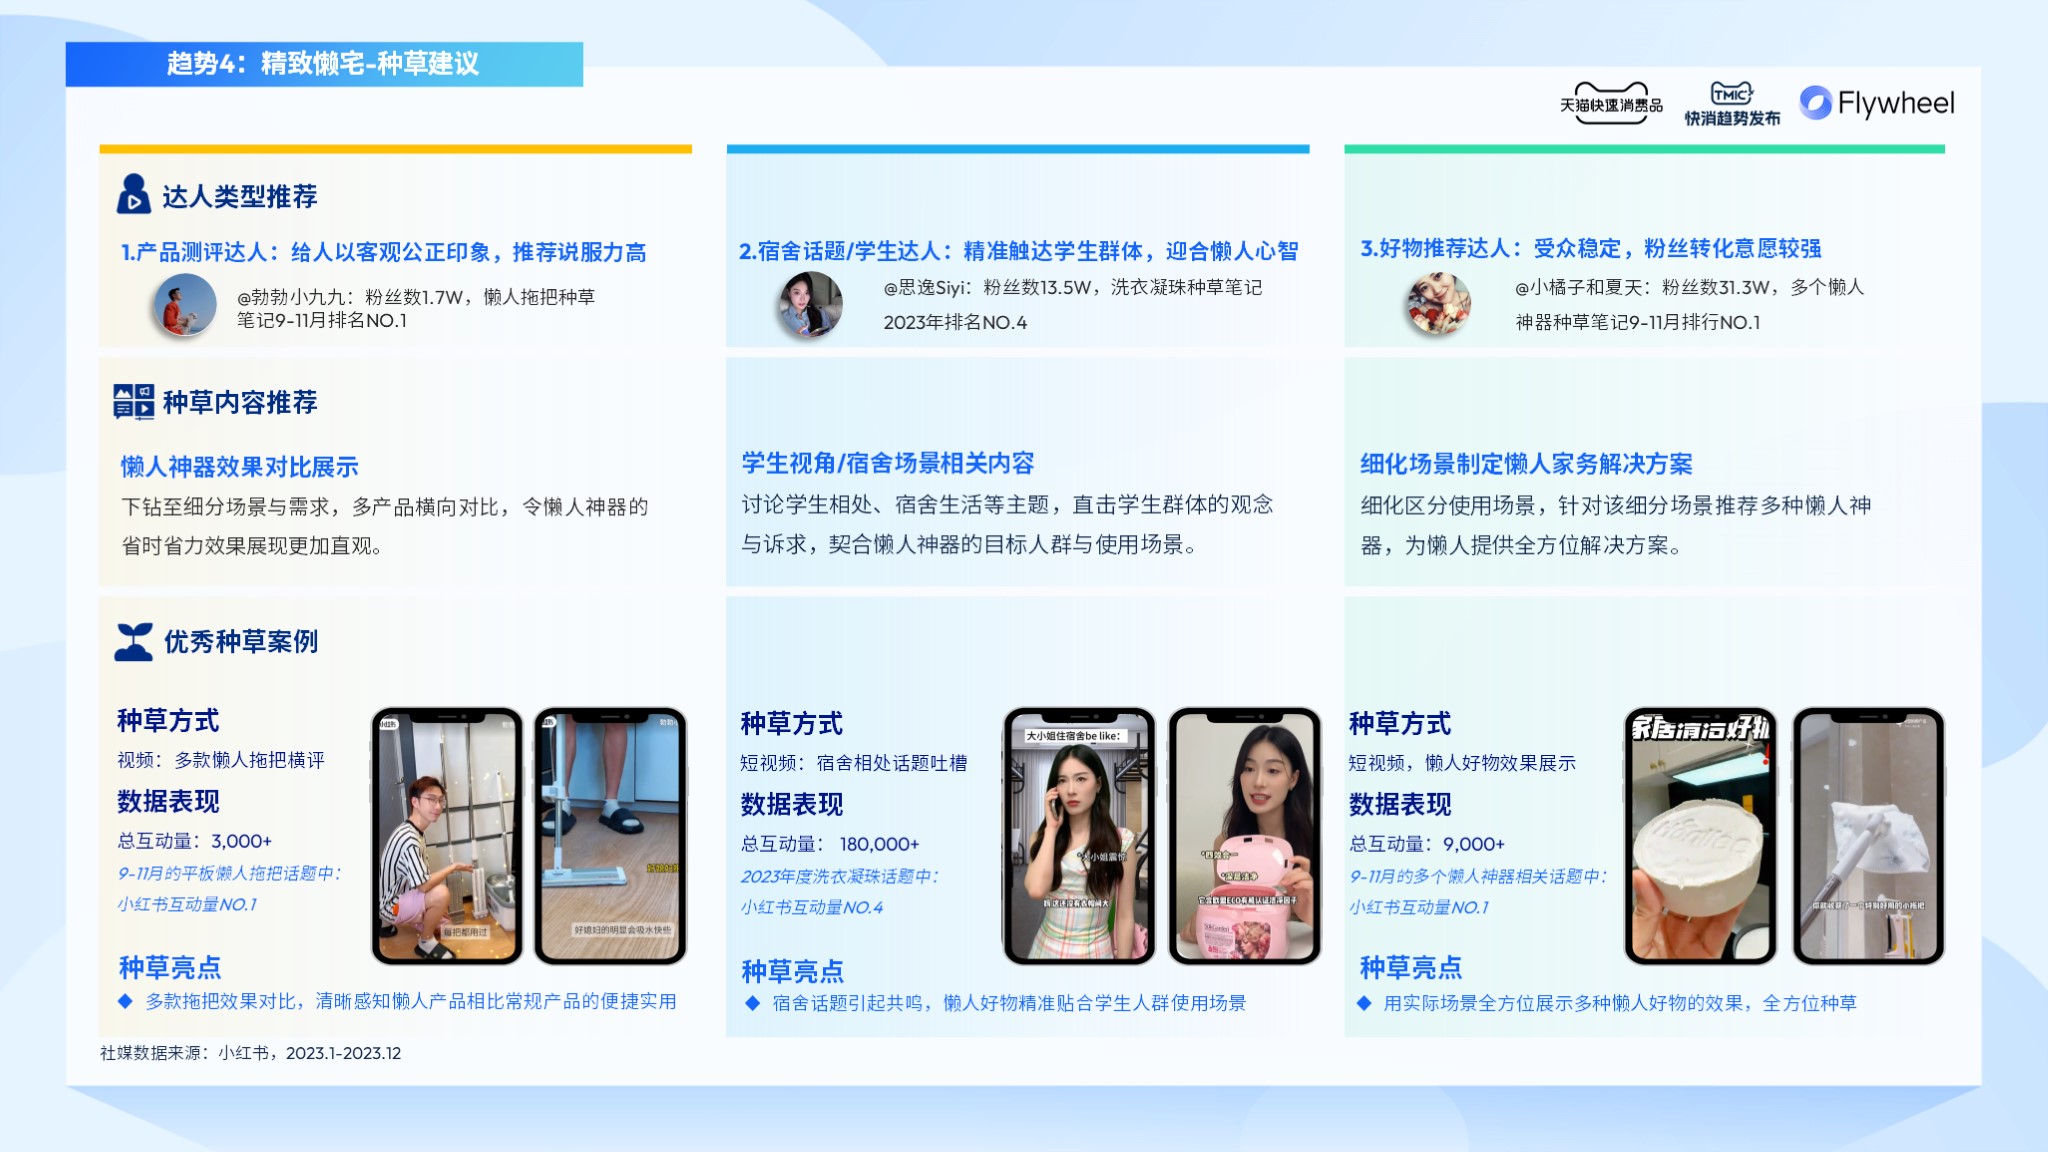This screenshot has width=2048, height=1152.
Task: Click the 3.好物推荐达人 heading line
Action: (x=1591, y=248)
